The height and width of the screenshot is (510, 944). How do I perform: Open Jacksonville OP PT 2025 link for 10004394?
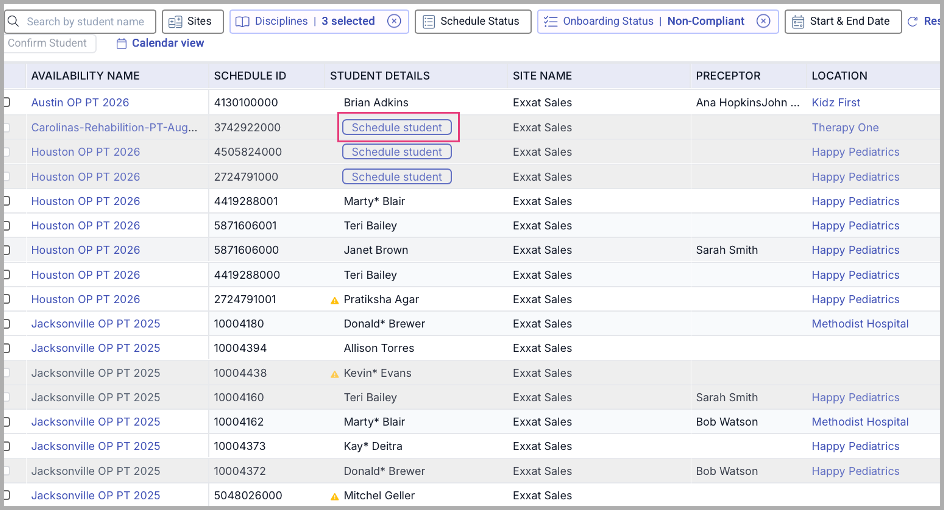click(96, 348)
